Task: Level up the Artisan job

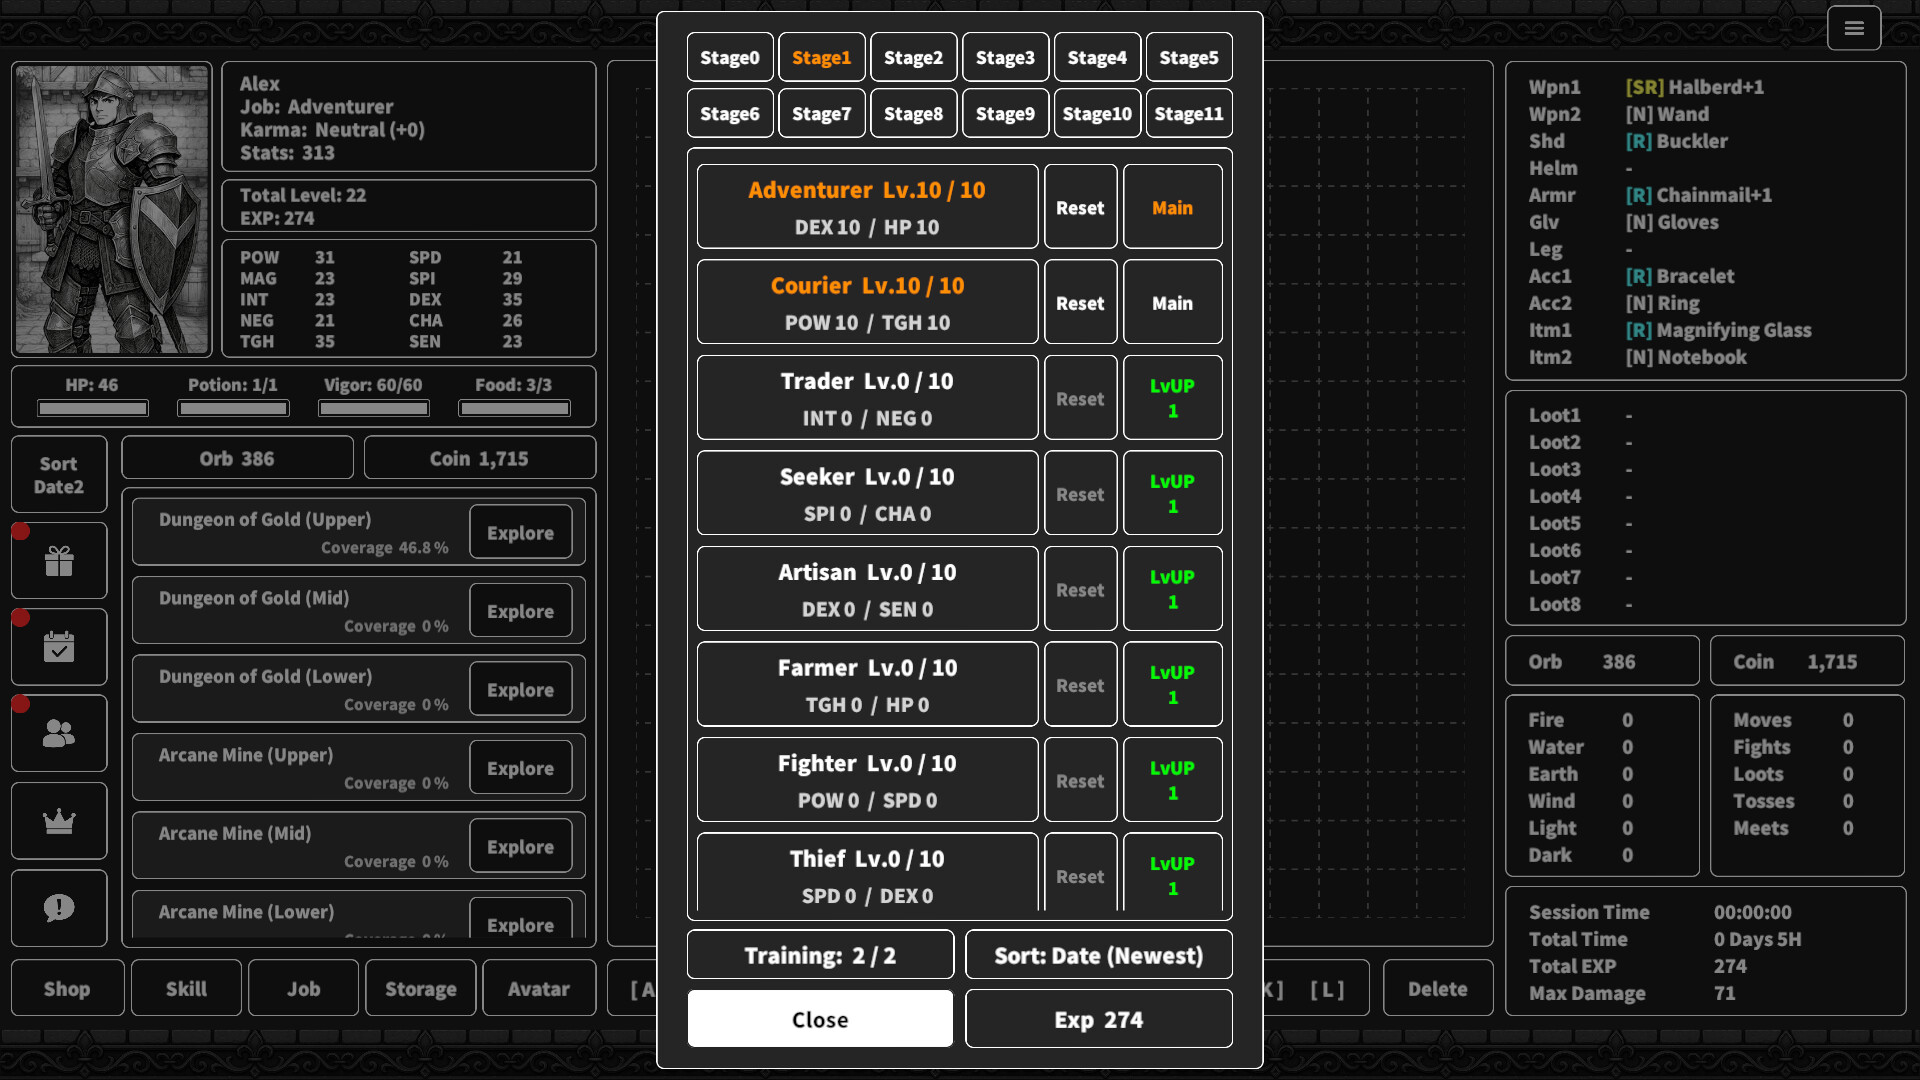Action: 1172,589
